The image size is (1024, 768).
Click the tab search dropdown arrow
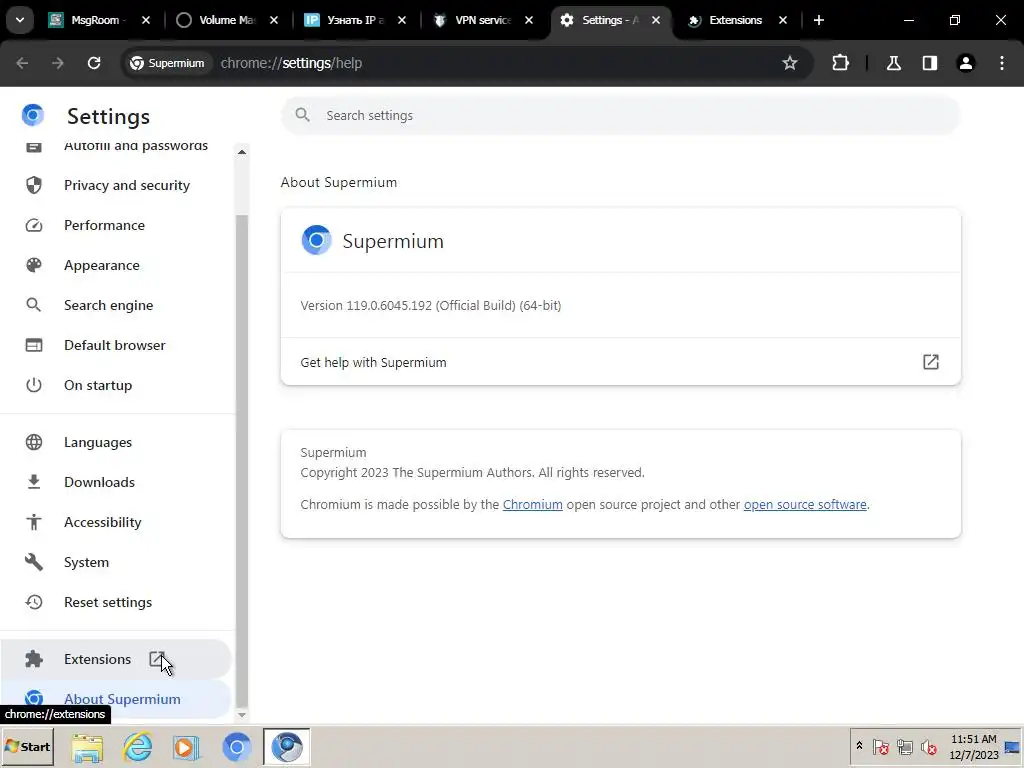20,20
